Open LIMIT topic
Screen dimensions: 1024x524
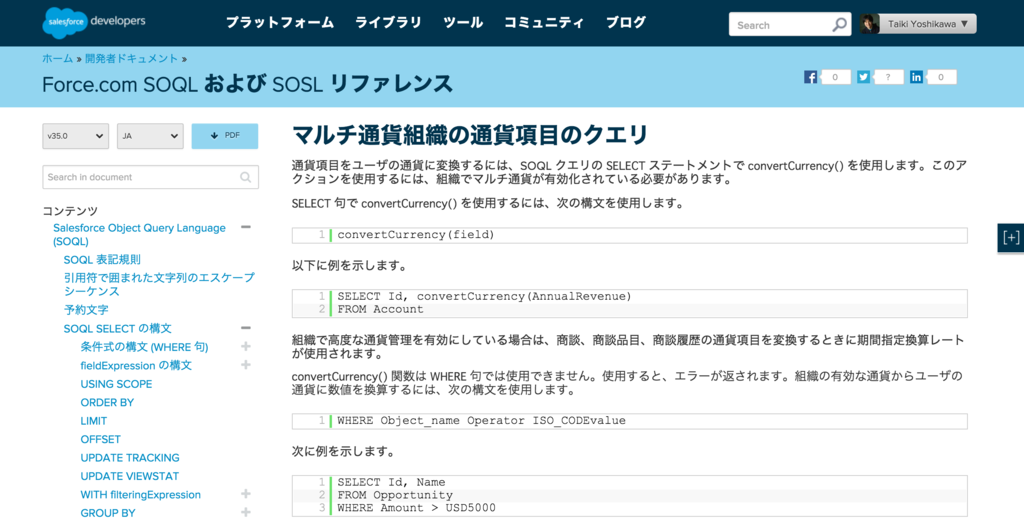point(93,421)
